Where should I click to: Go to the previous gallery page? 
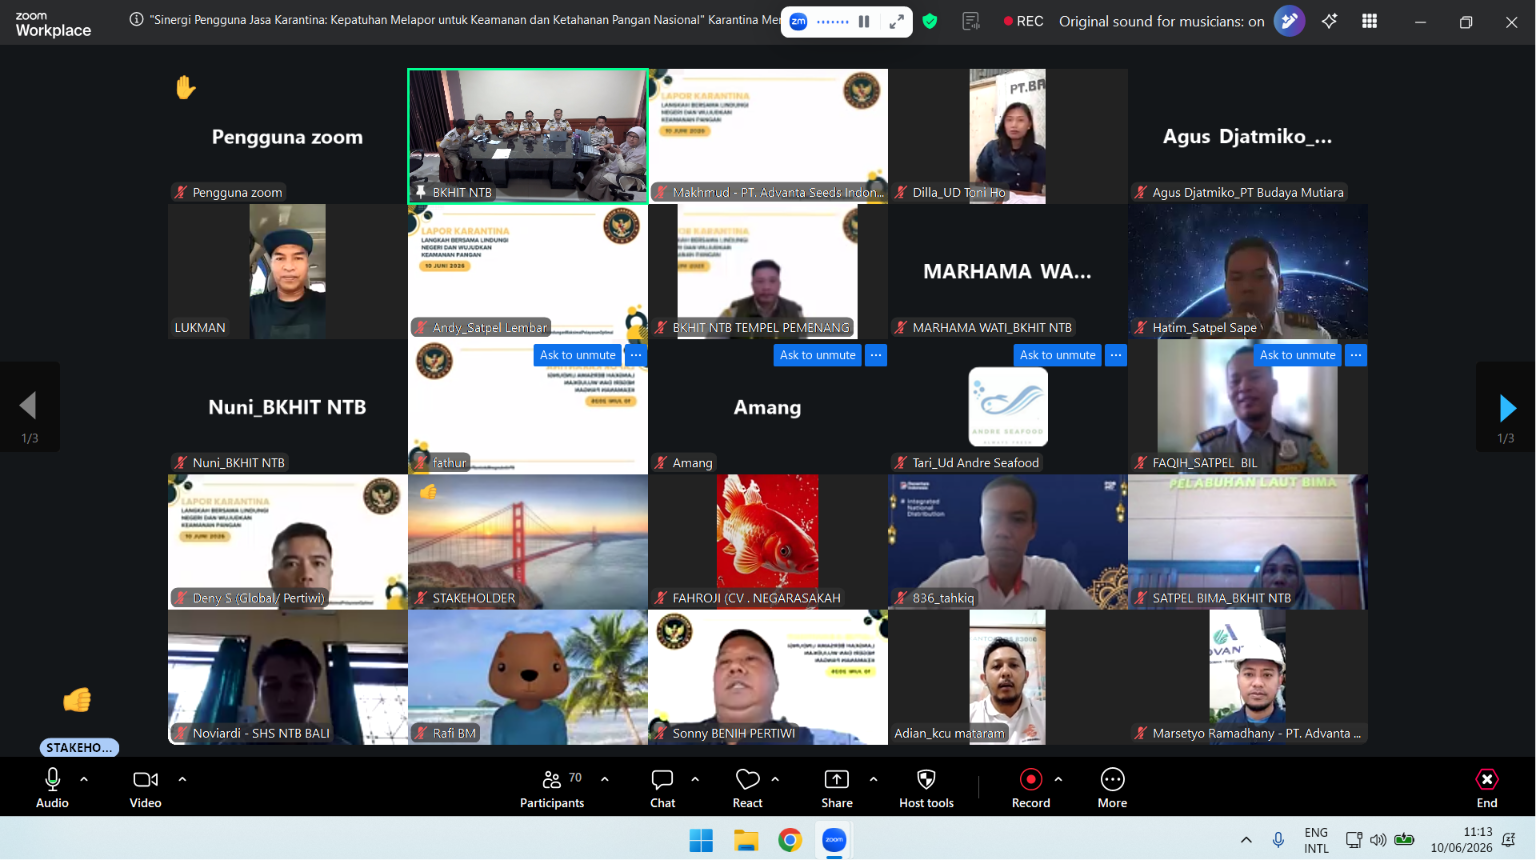tap(29, 407)
